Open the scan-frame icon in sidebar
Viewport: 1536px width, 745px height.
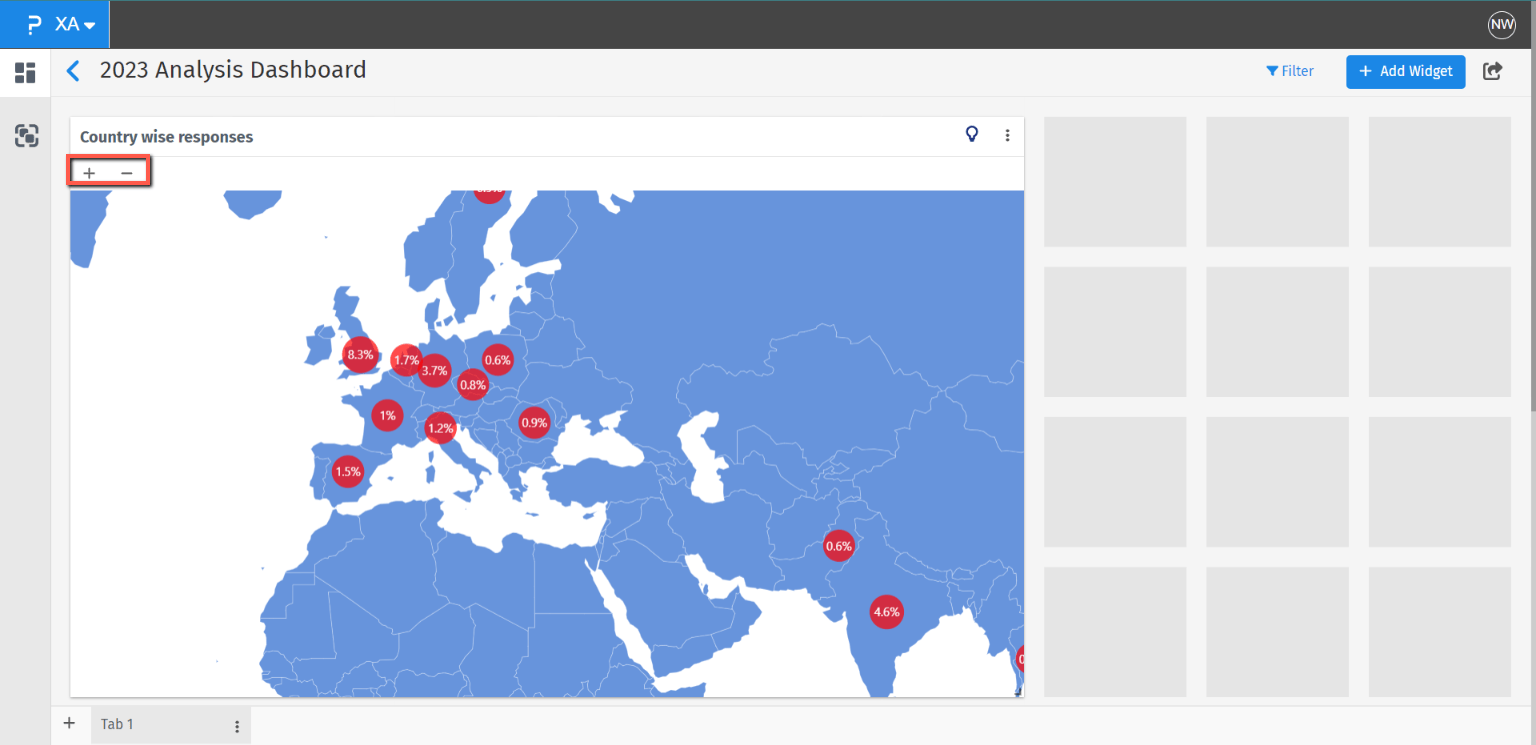click(x=26, y=136)
